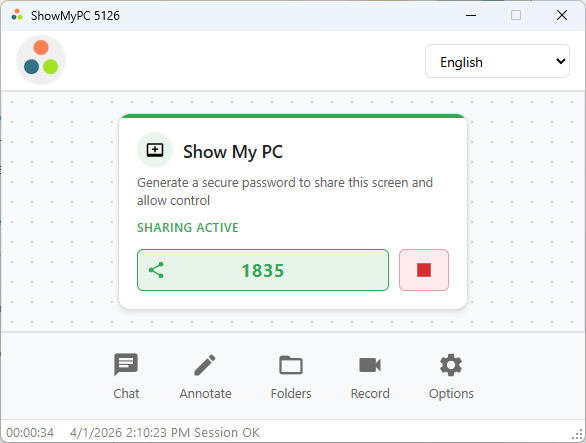Click the ShowMyPC three-dot logo

[41, 60]
